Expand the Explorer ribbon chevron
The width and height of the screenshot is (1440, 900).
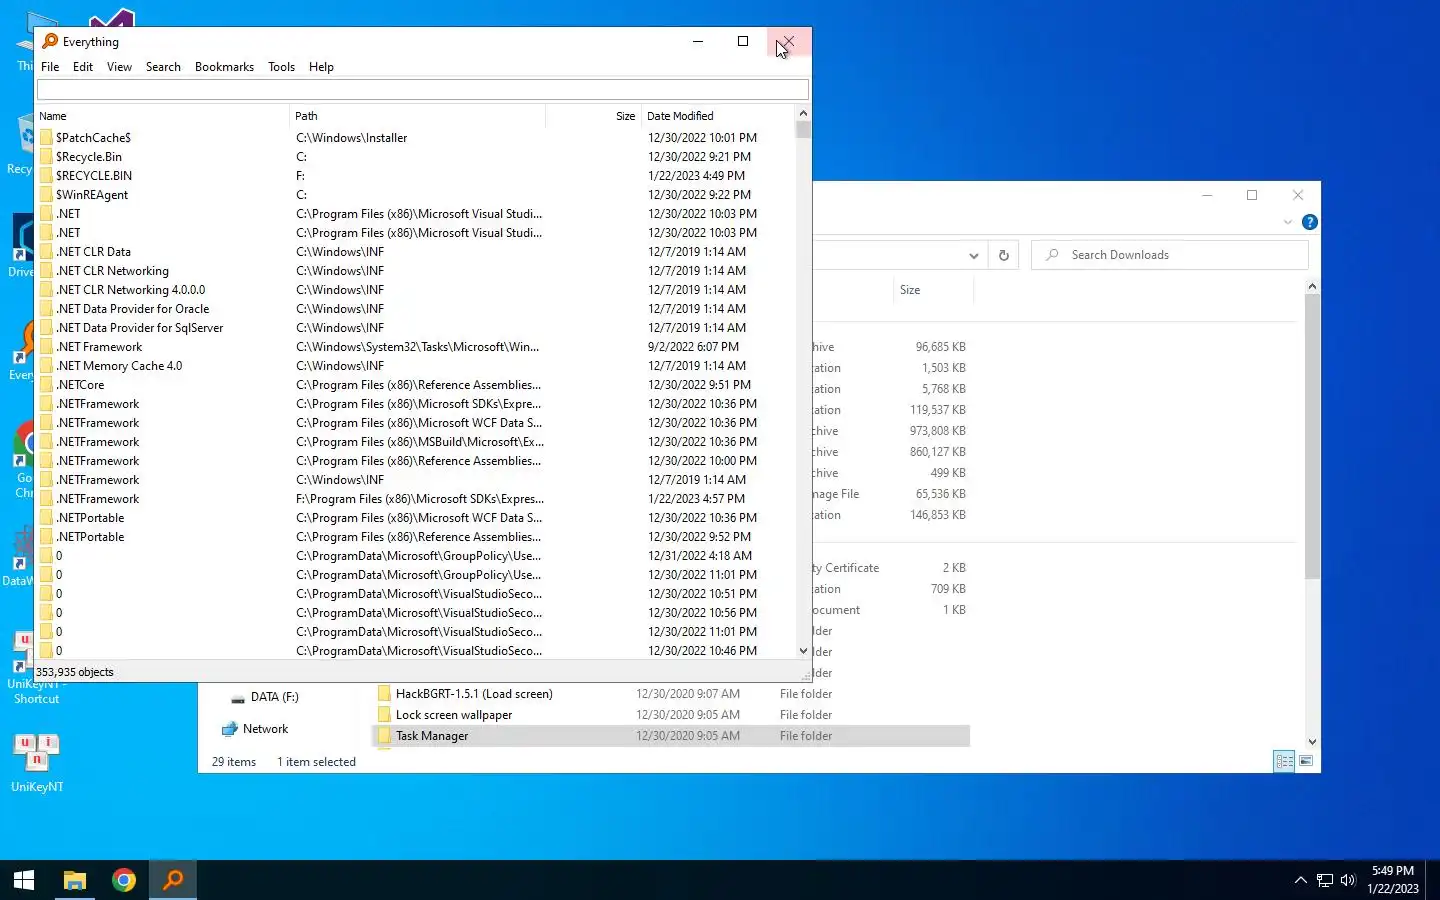click(1288, 222)
